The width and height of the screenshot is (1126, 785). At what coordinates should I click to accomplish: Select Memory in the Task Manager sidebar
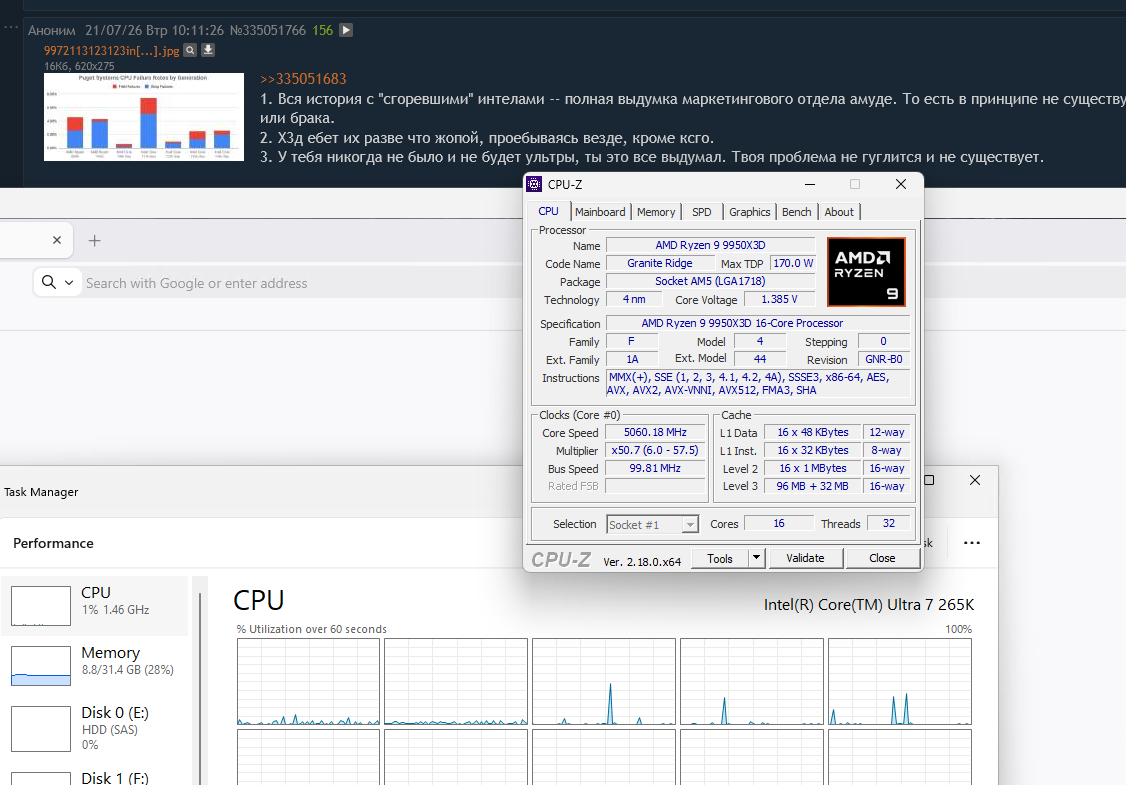pyautogui.click(x=95, y=665)
